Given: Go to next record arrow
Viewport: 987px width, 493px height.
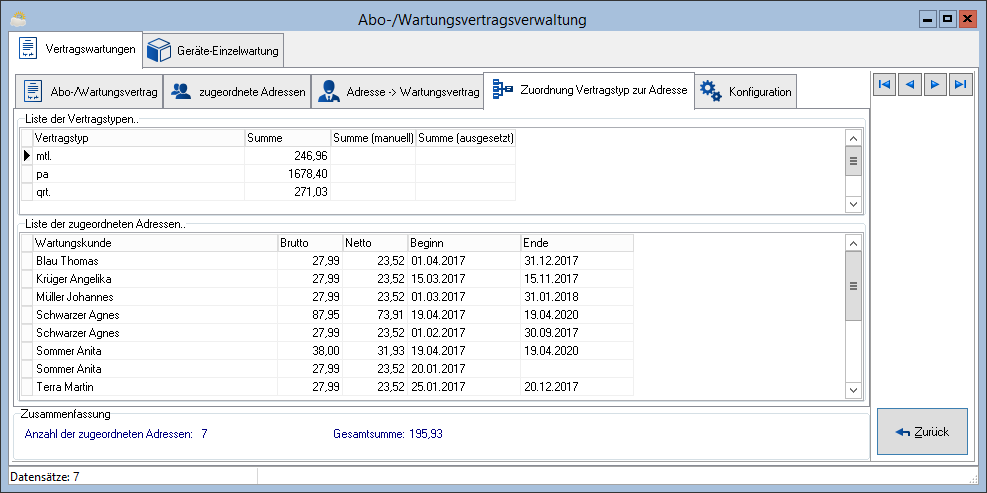Looking at the screenshot, I should (935, 84).
